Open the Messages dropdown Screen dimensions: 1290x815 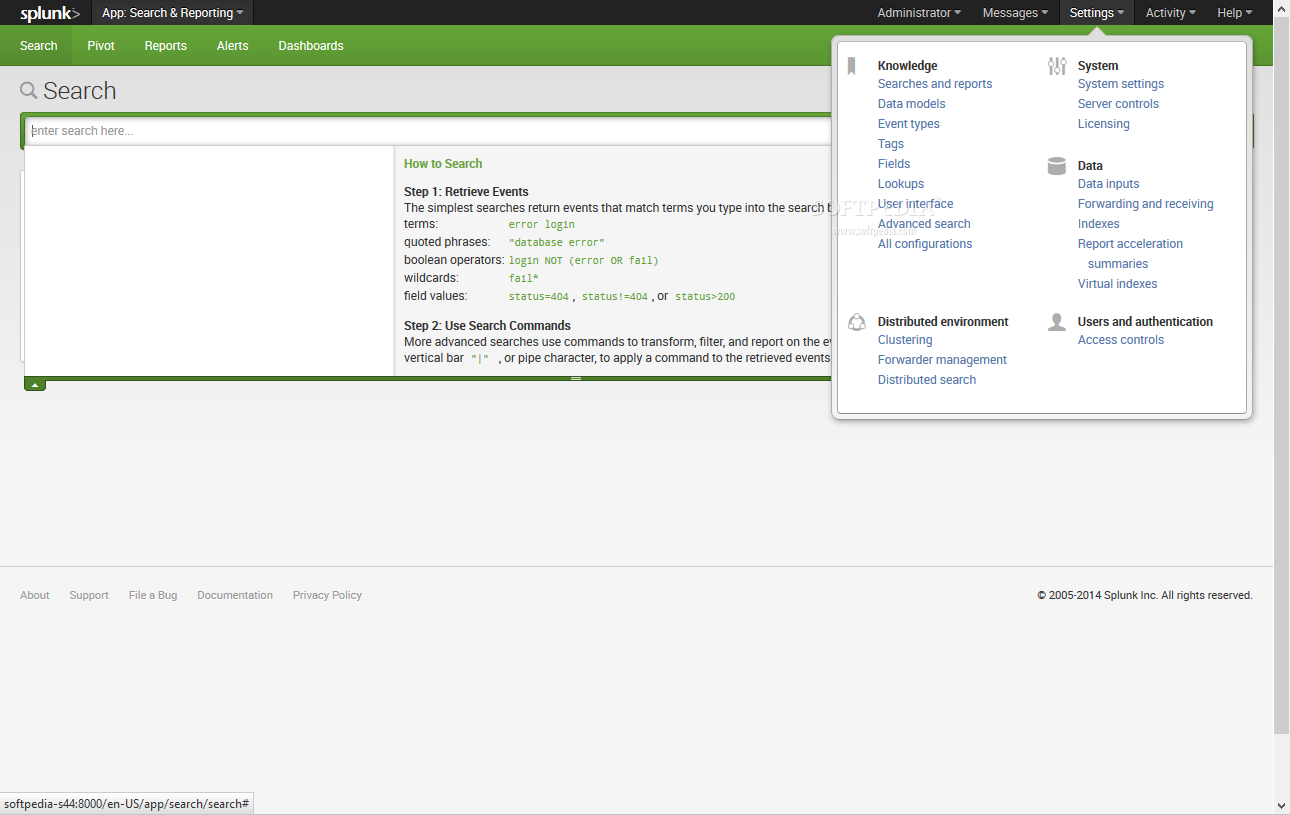coord(1015,13)
